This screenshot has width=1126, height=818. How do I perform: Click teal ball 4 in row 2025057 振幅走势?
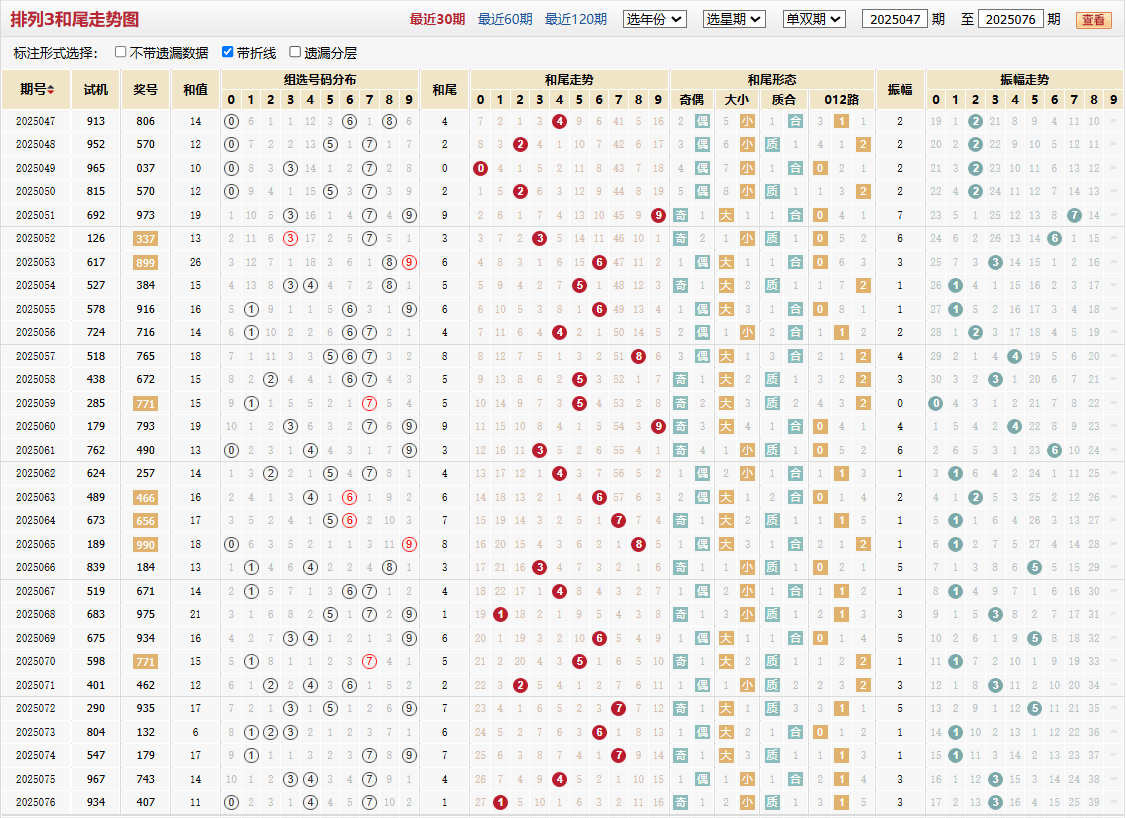(x=1015, y=356)
